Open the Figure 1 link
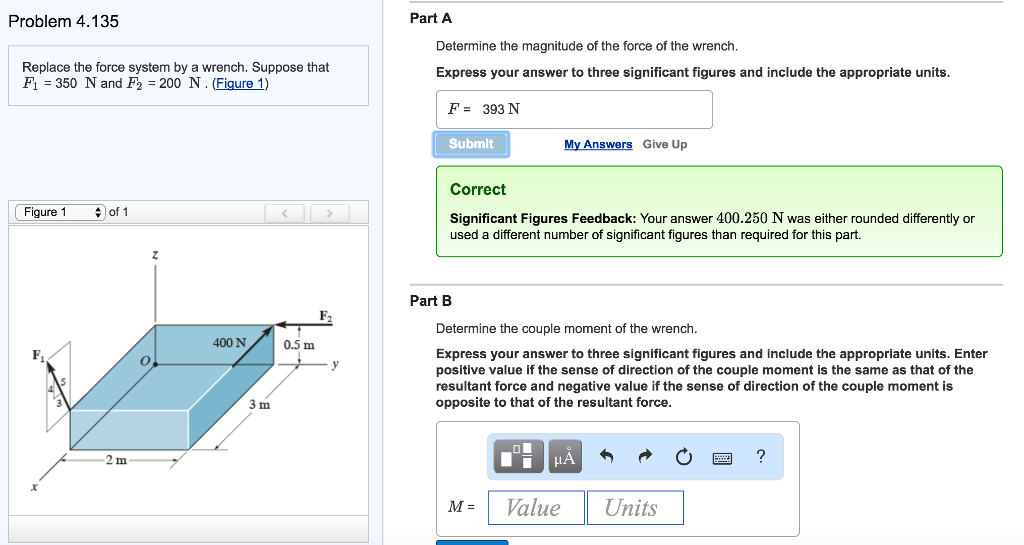Viewport: 1024px width, 545px height. click(240, 84)
